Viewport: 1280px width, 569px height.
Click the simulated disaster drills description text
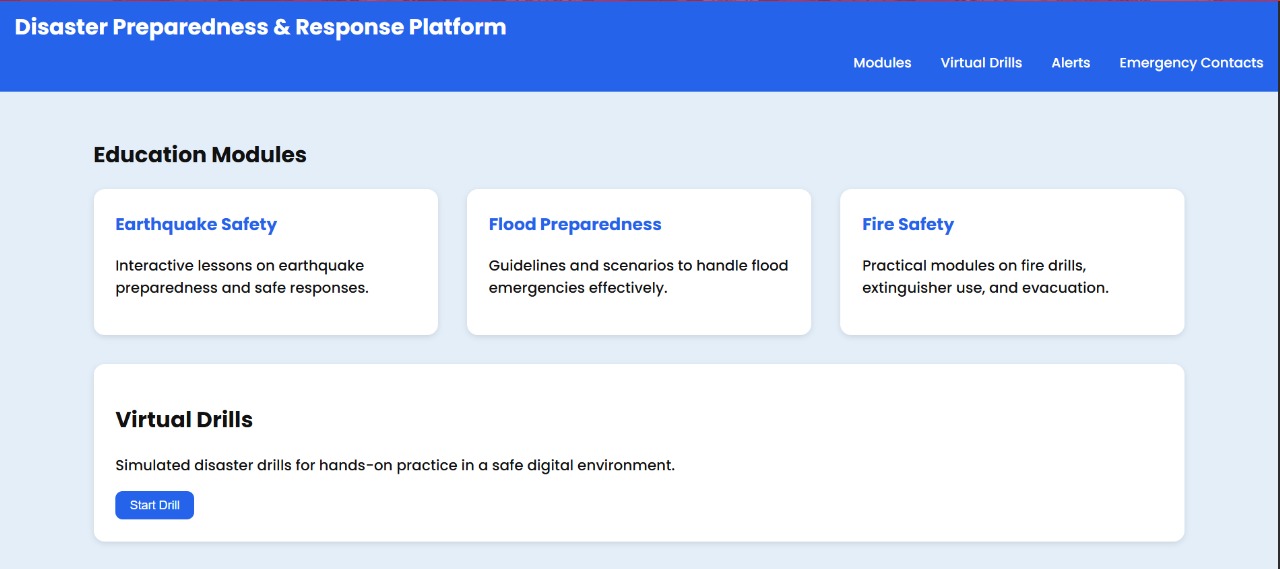click(395, 466)
